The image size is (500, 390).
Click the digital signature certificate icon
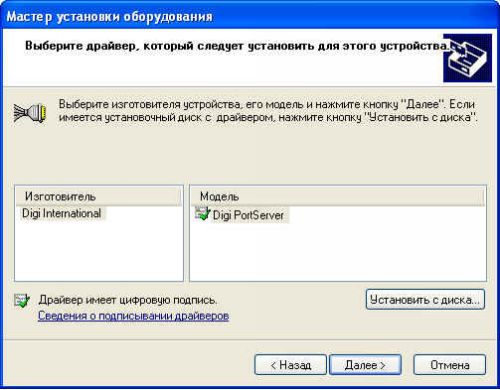tap(22, 301)
